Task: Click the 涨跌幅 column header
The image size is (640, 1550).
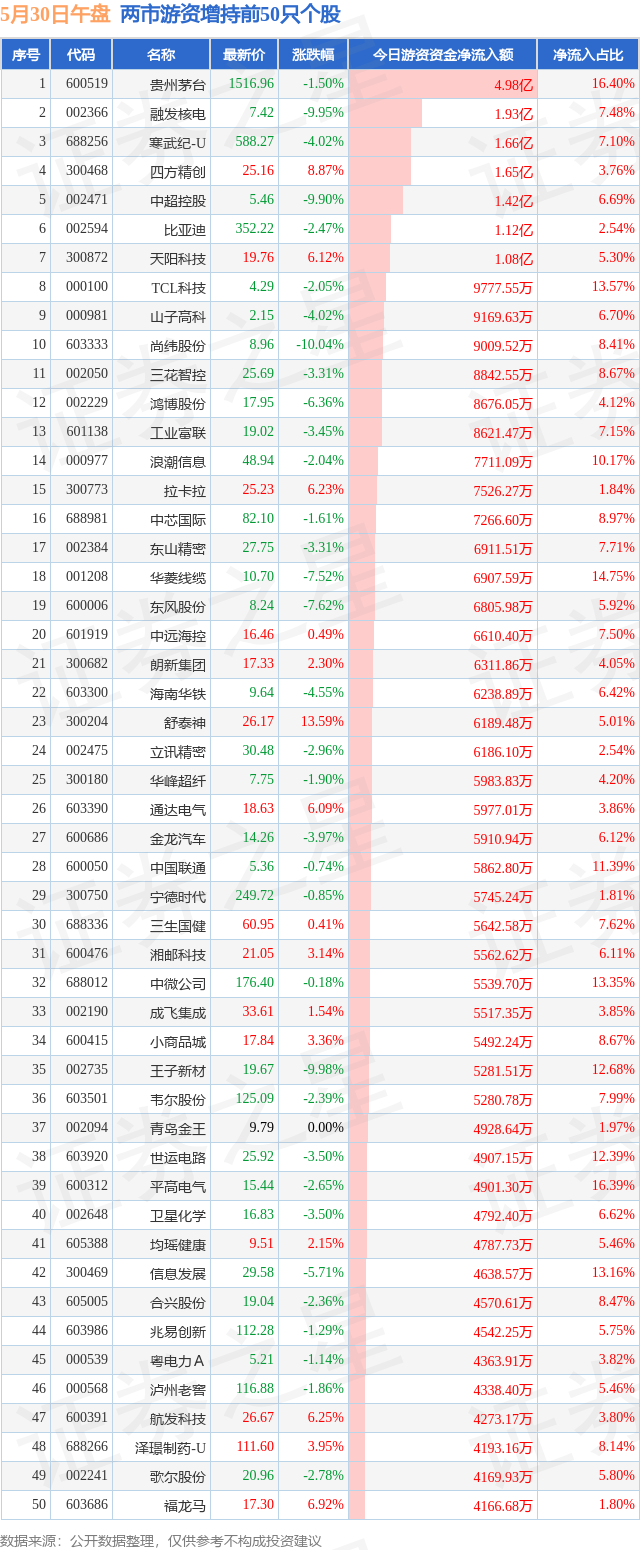Action: tap(313, 55)
